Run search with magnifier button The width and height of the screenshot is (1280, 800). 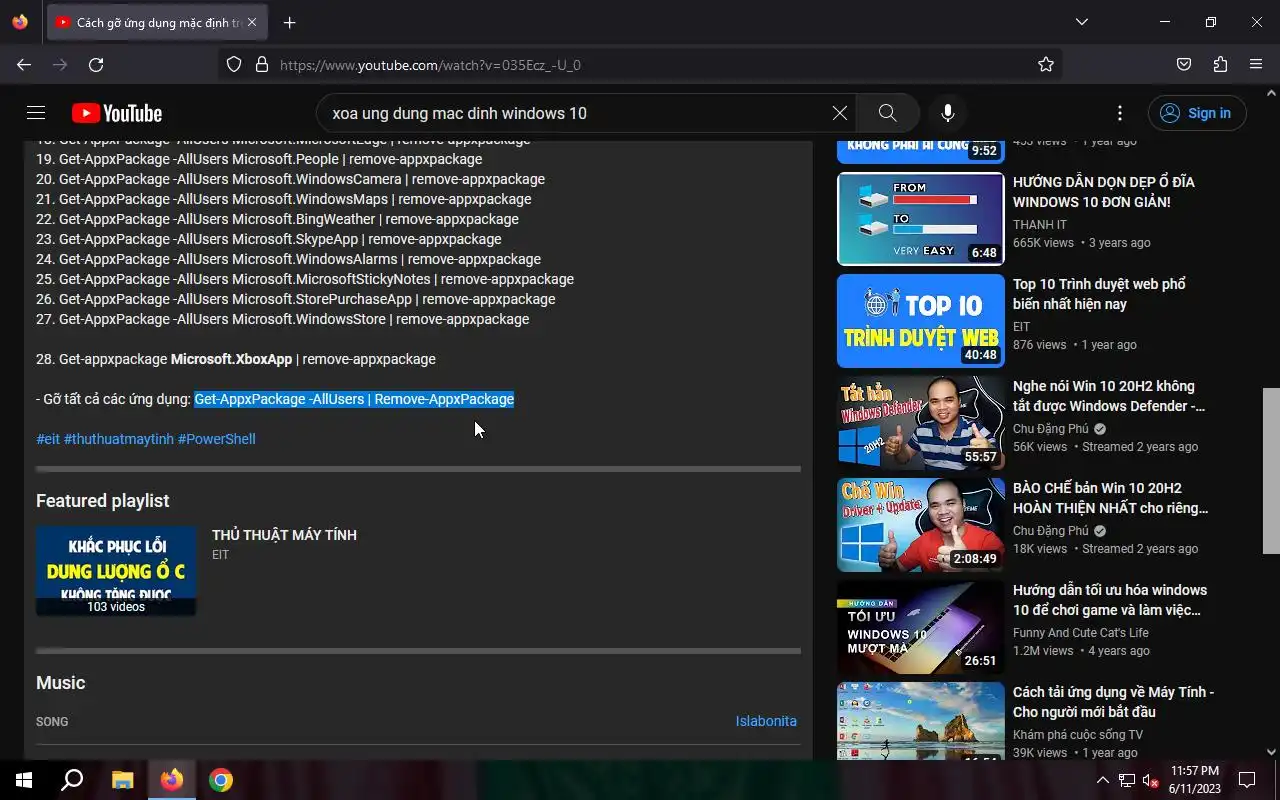[x=887, y=113]
